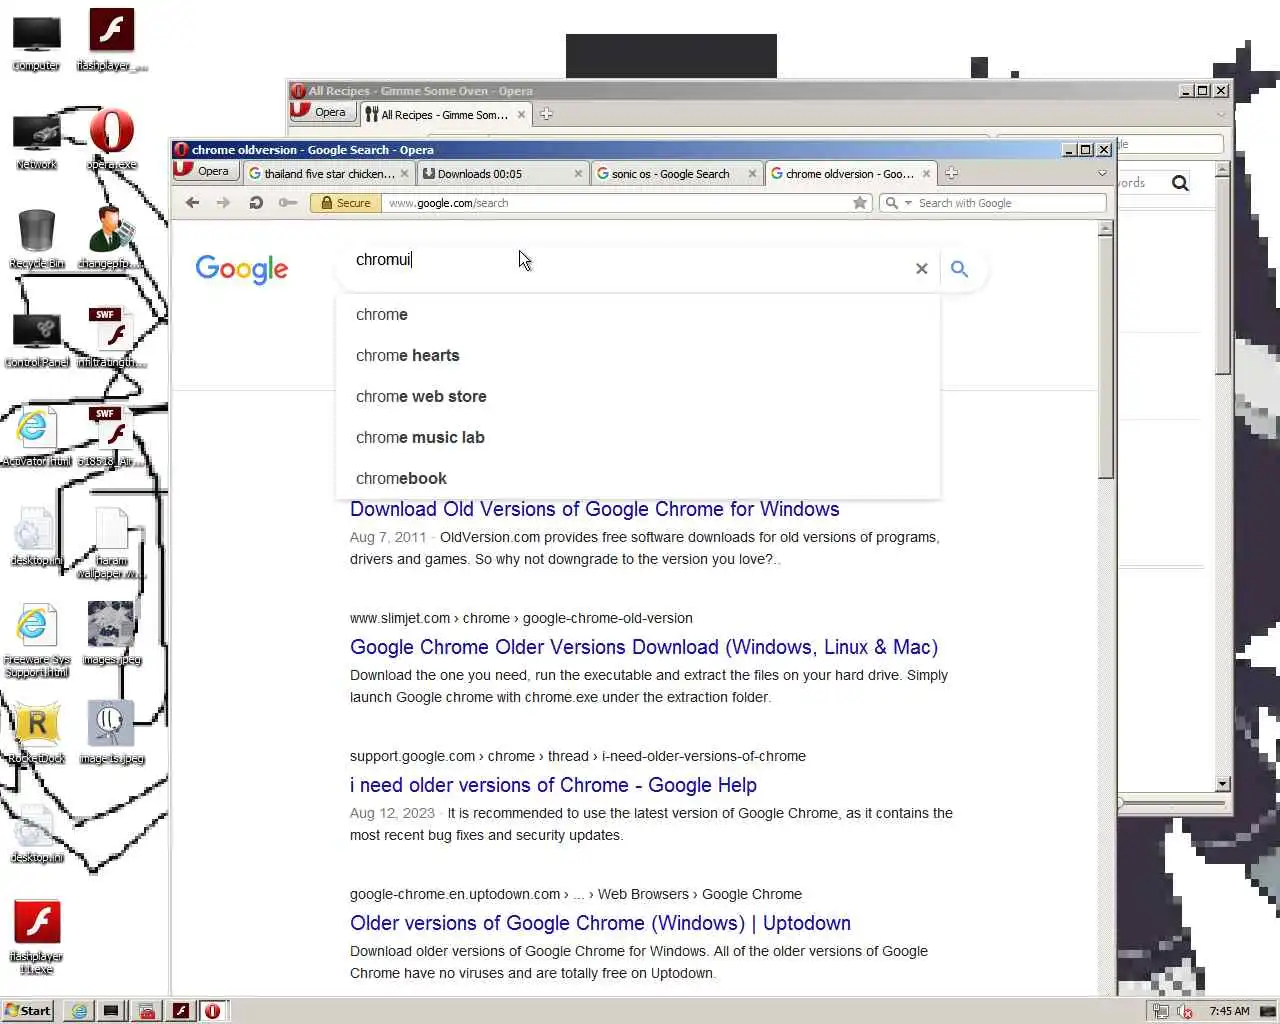Click the Flash Player taskbar button
The width and height of the screenshot is (1280, 1024).
[x=181, y=1010]
